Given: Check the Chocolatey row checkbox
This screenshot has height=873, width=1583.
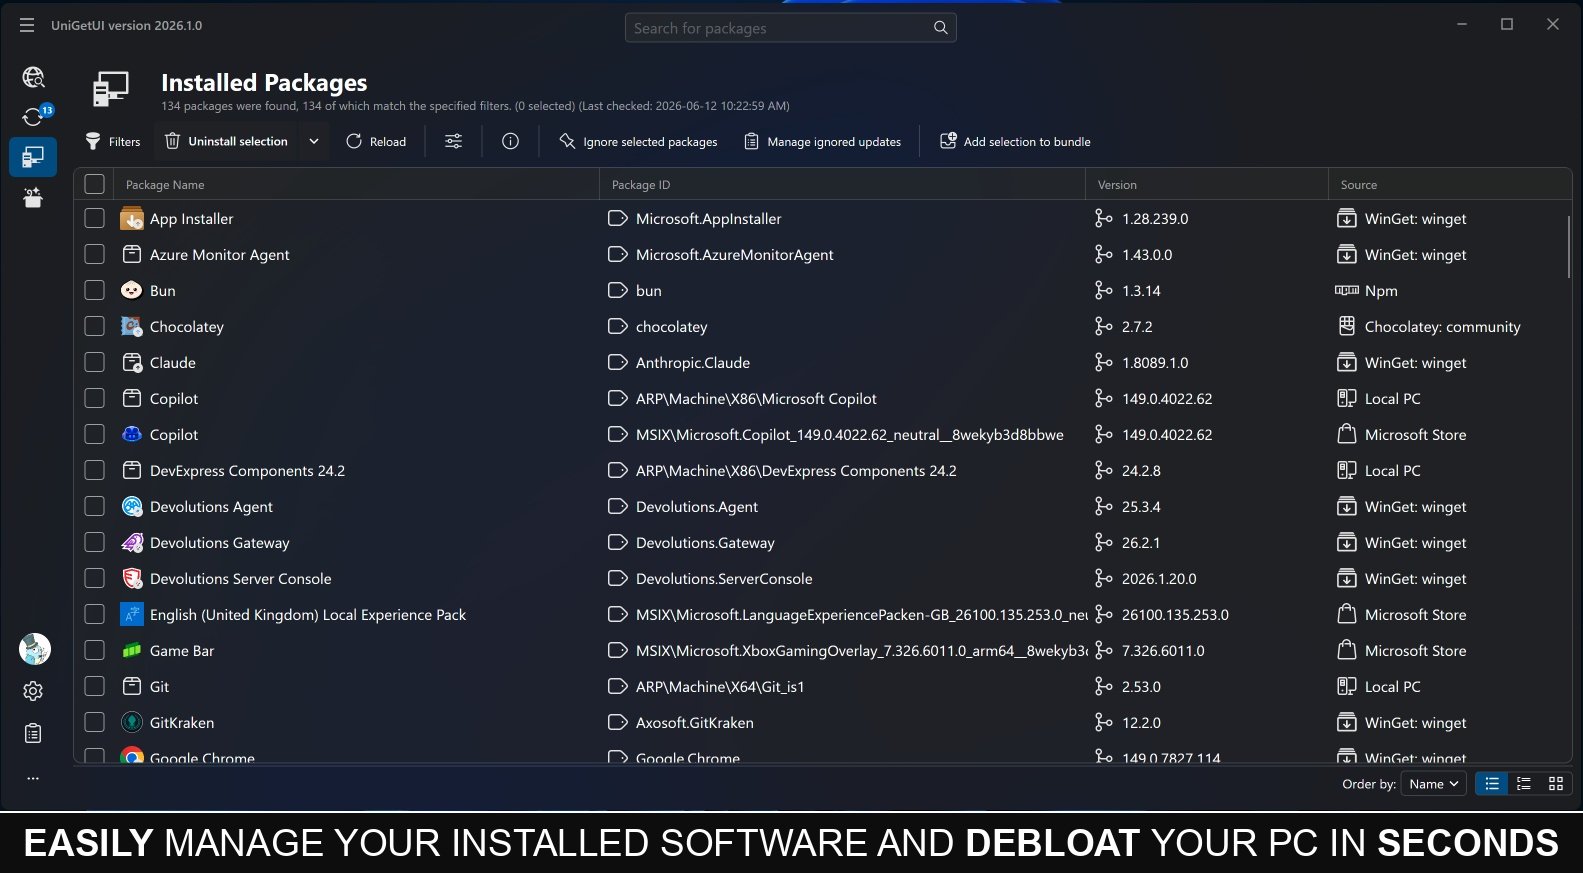Looking at the screenshot, I should pyautogui.click(x=95, y=326).
